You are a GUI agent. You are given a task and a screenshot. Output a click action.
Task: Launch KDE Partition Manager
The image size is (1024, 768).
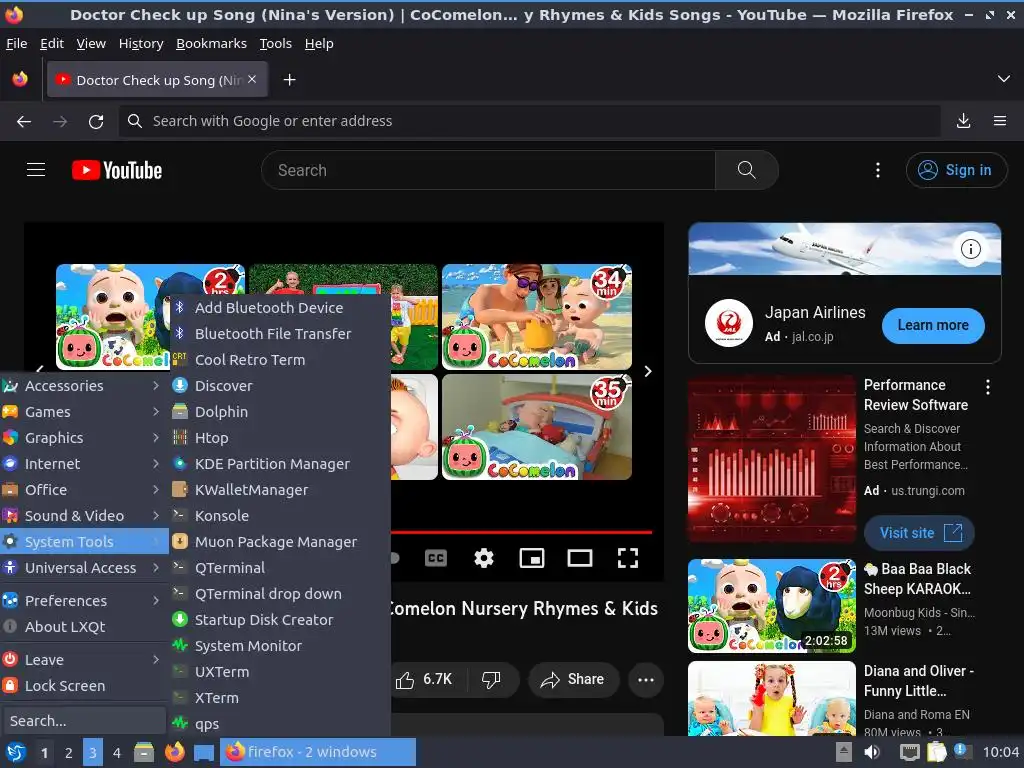[280, 464]
